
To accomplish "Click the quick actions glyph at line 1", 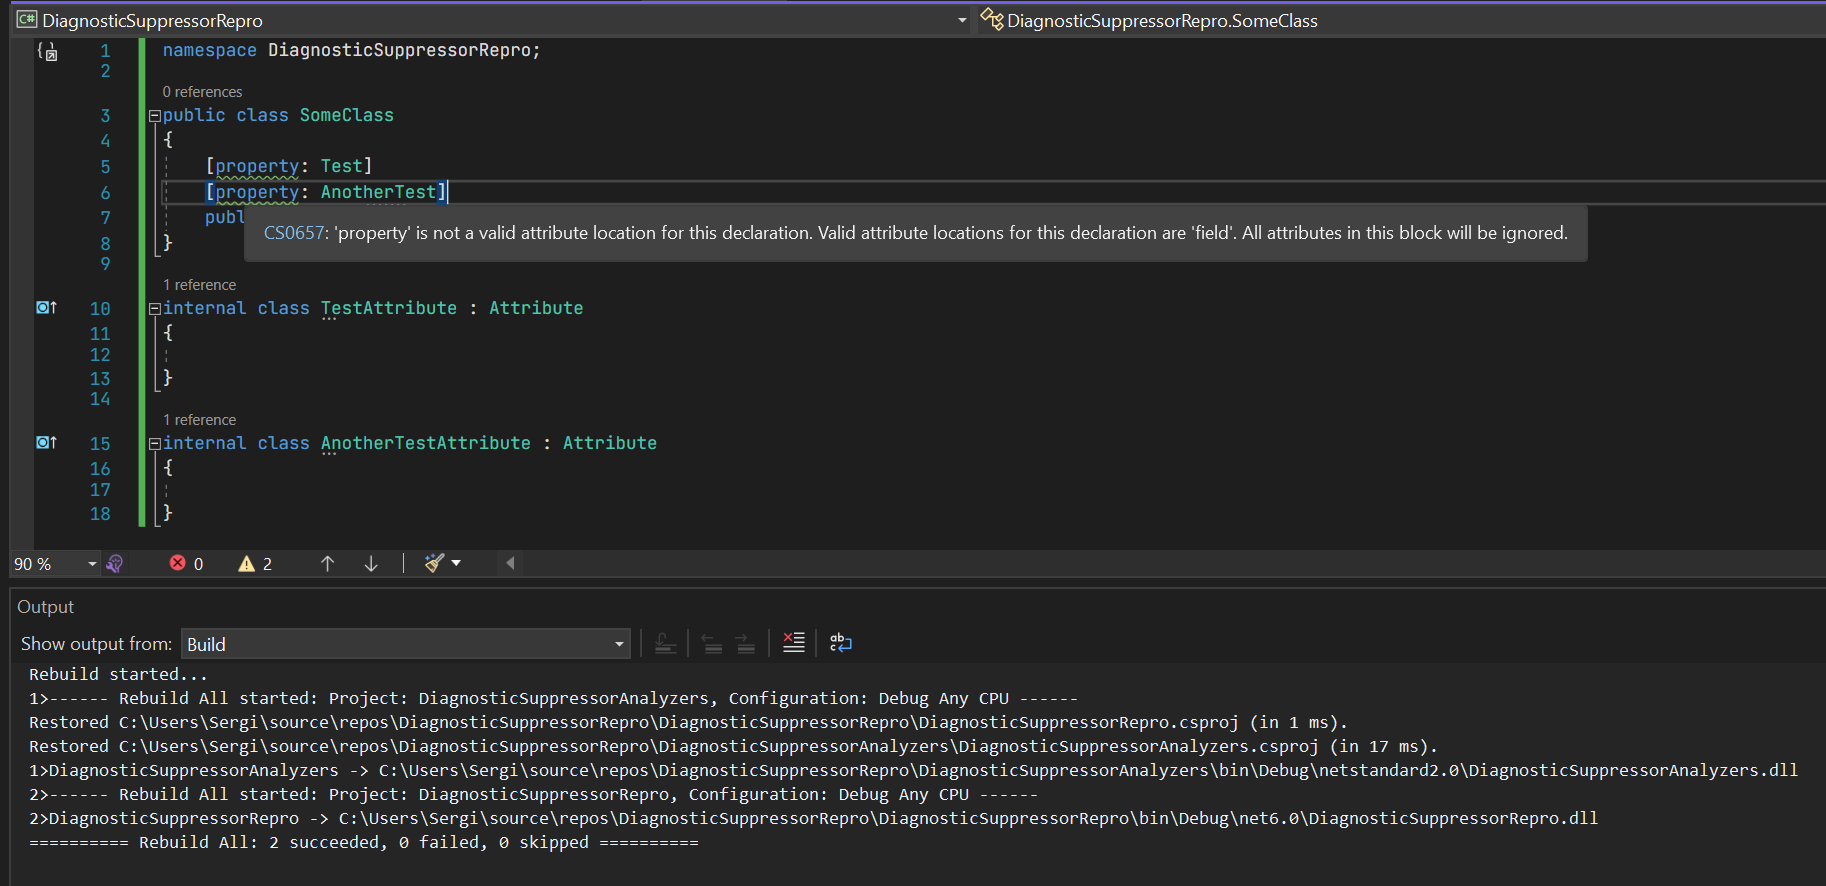I will tap(47, 51).
